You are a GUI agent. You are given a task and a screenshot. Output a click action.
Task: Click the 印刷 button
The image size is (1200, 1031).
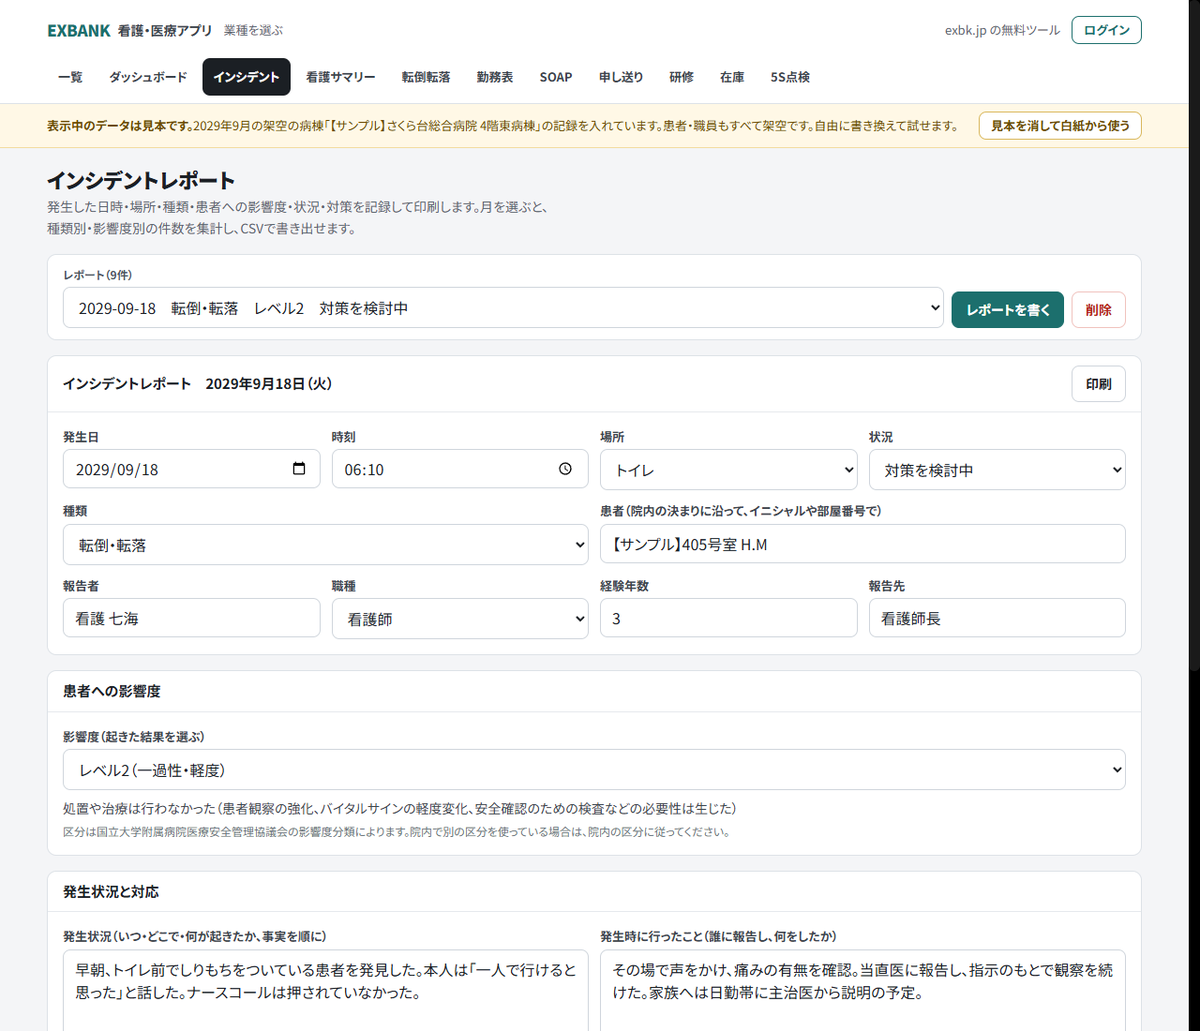pos(1098,384)
